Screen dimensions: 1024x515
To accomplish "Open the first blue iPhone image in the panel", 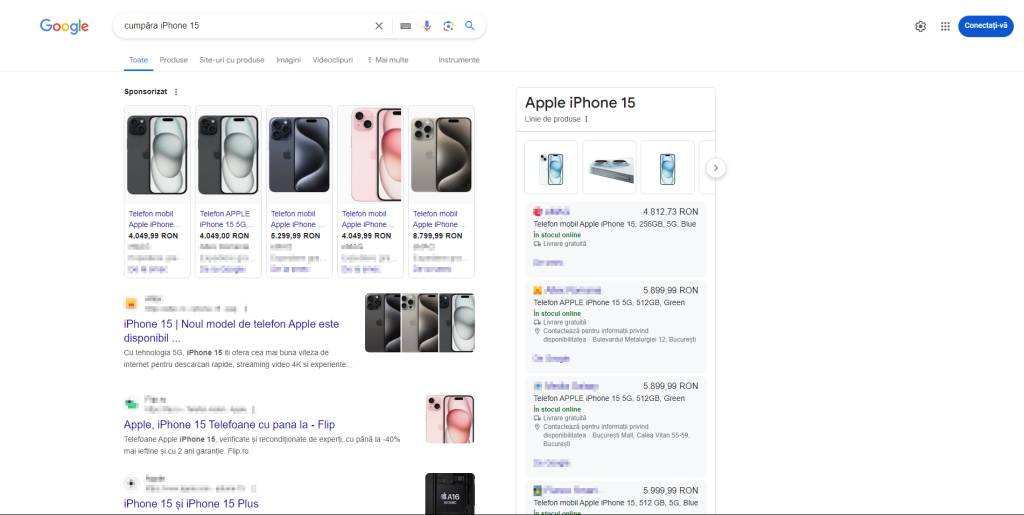I will (551, 167).
